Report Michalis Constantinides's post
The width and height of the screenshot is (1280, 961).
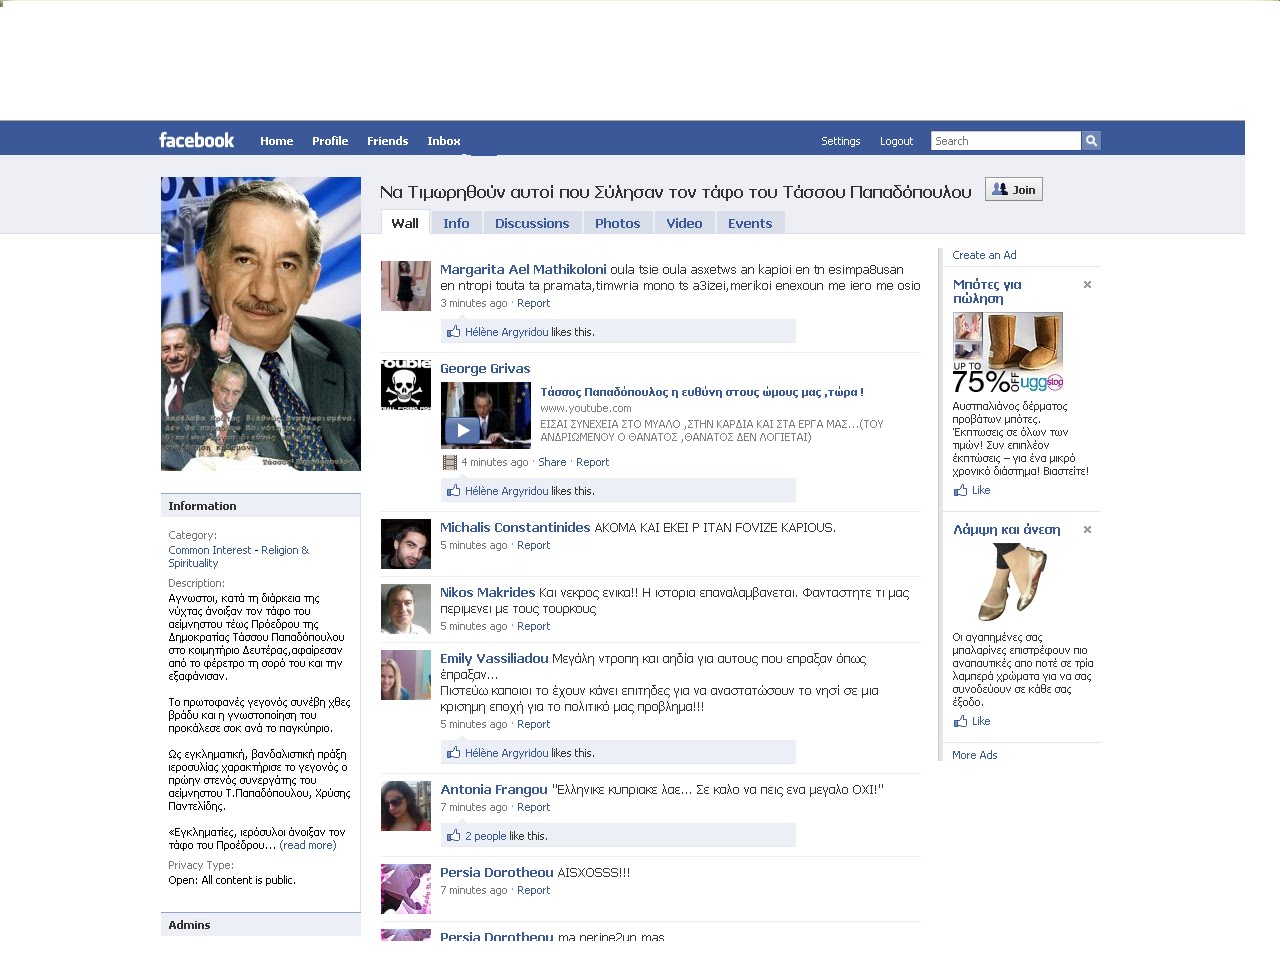533,545
